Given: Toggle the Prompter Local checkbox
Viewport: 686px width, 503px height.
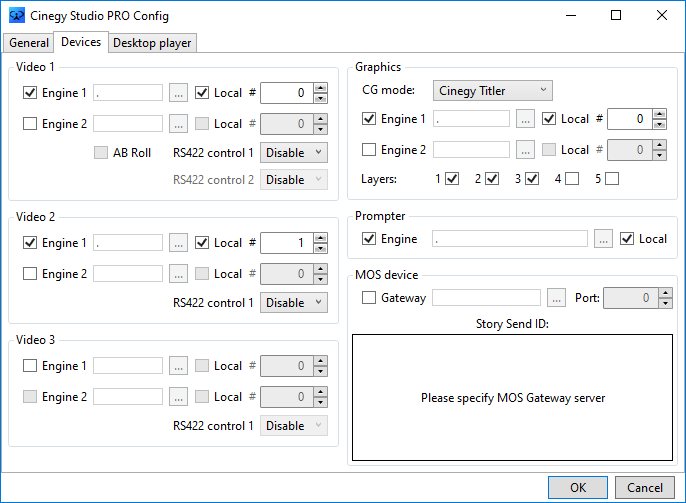Looking at the screenshot, I should click(x=627, y=238).
